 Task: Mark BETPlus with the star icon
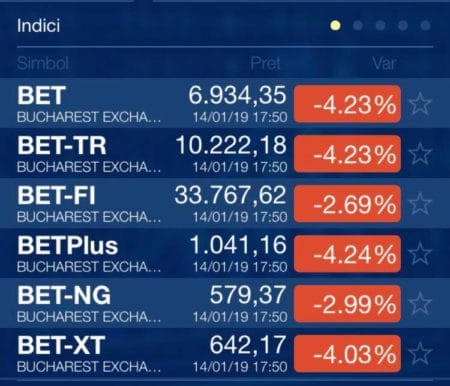pos(420,254)
